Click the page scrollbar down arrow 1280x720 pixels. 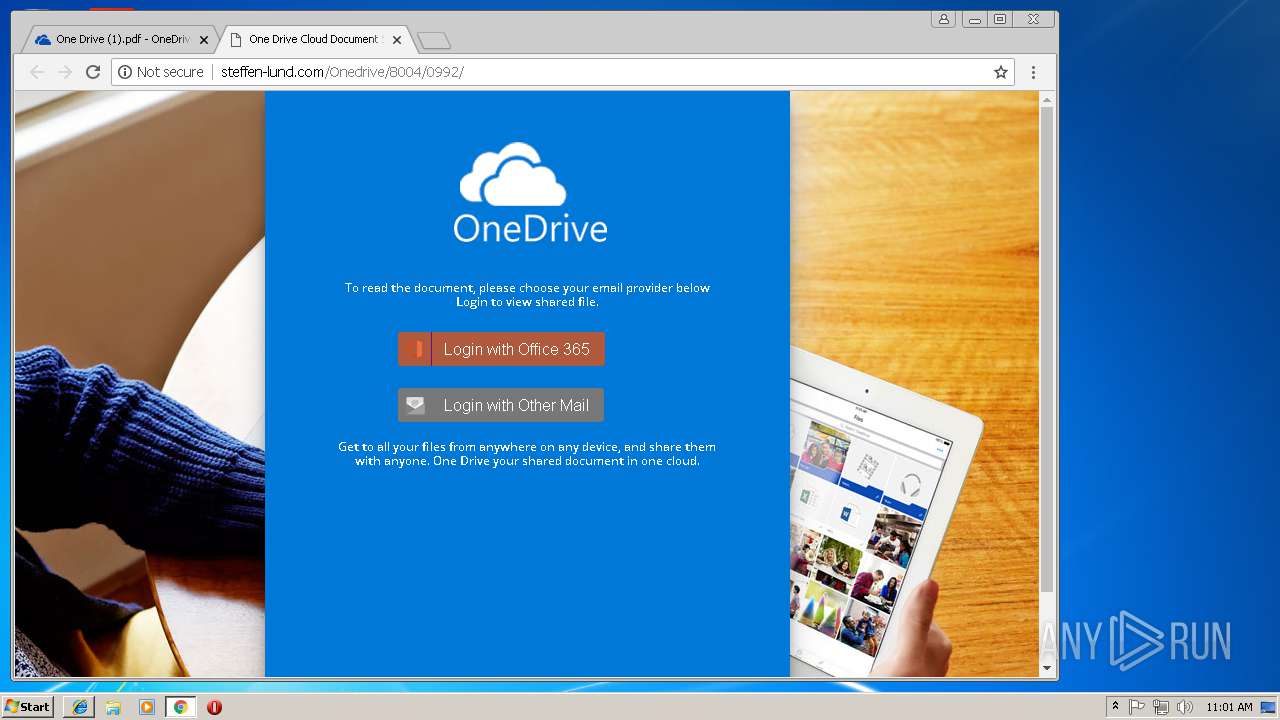(1047, 668)
